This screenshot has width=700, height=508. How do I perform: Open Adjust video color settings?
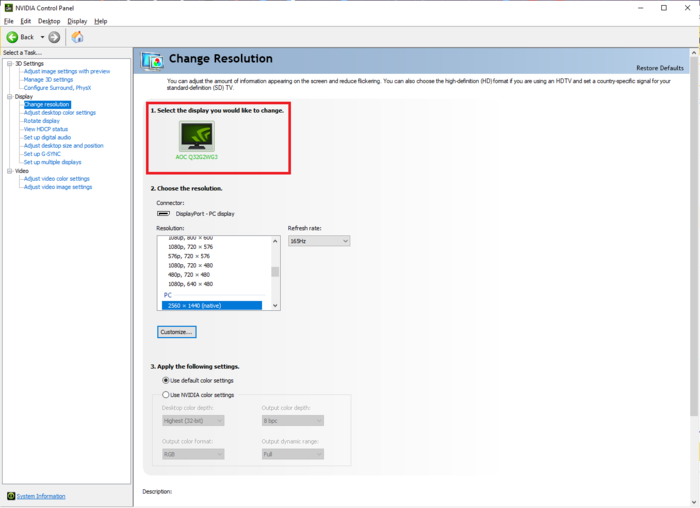[57, 179]
